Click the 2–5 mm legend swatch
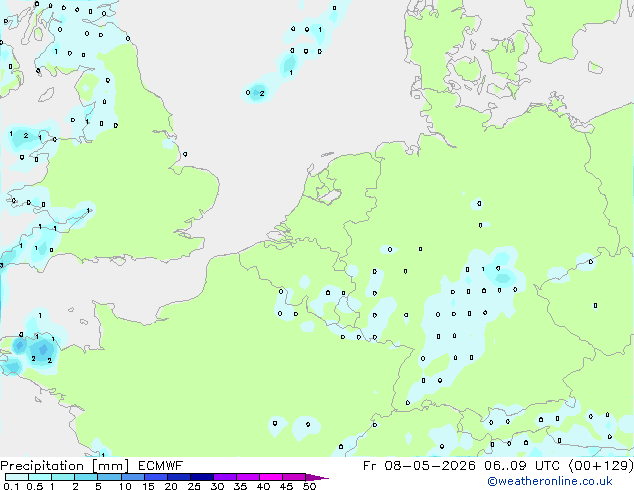Screen dimensions: 634x490 pyautogui.click(x=86, y=477)
